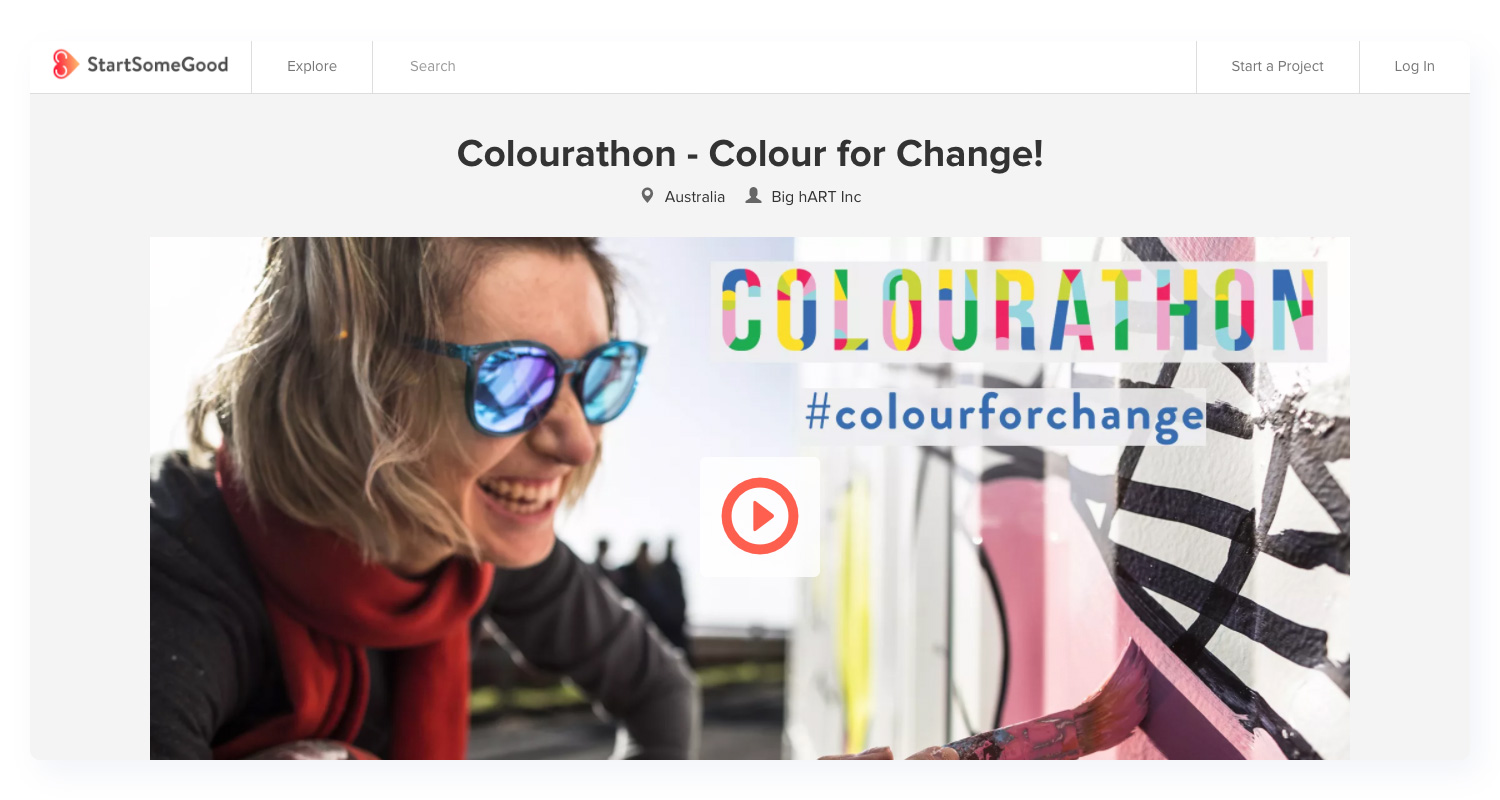
Task: Click the COLOURATHON banner in the video
Action: point(1019,311)
